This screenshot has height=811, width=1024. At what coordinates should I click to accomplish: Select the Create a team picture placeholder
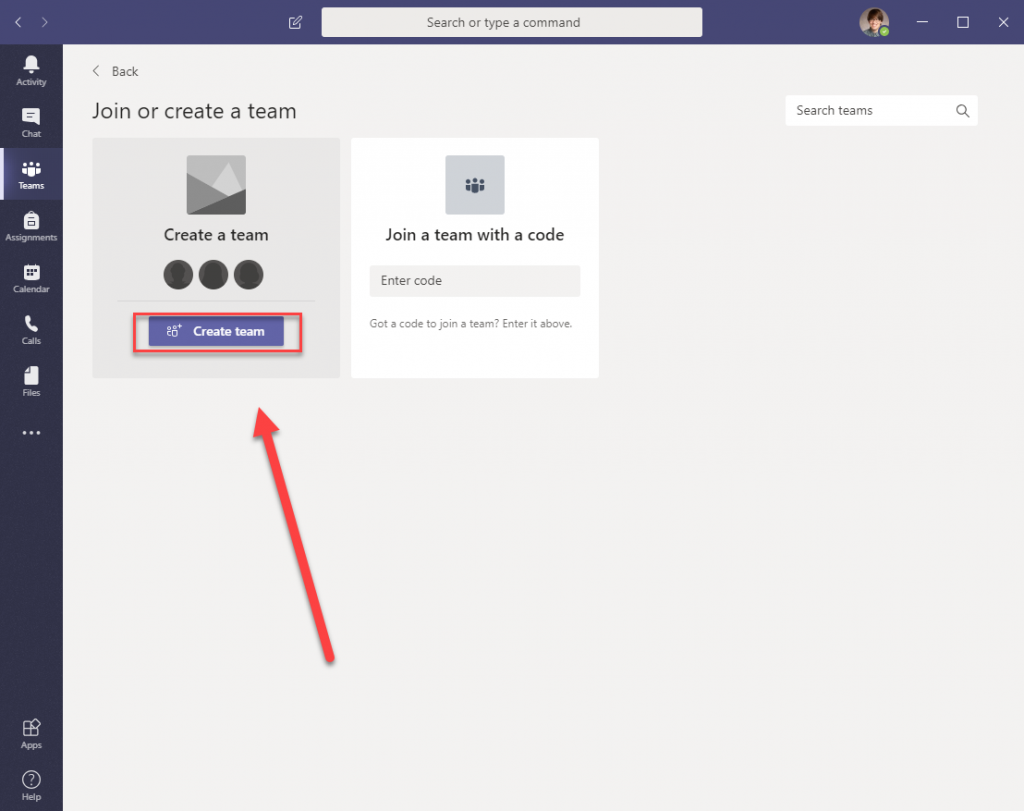tap(216, 185)
